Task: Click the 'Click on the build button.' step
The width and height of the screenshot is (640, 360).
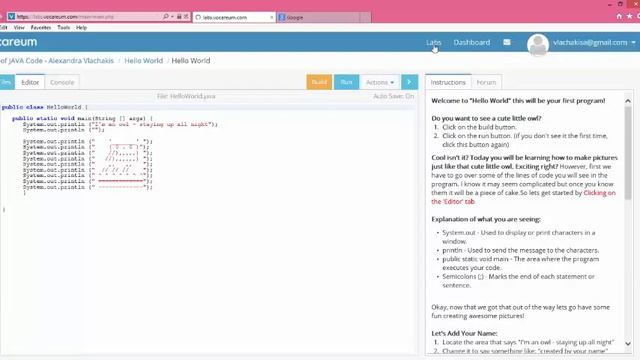Action: point(479,127)
